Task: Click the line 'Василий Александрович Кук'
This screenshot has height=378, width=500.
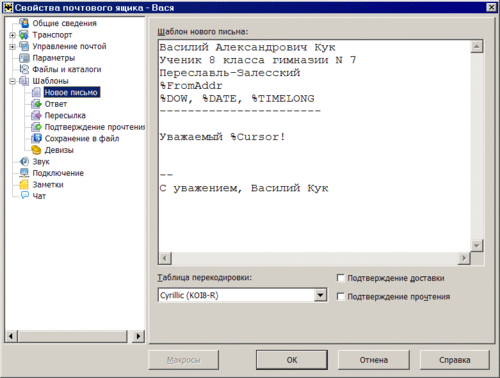Action: [x=247, y=47]
